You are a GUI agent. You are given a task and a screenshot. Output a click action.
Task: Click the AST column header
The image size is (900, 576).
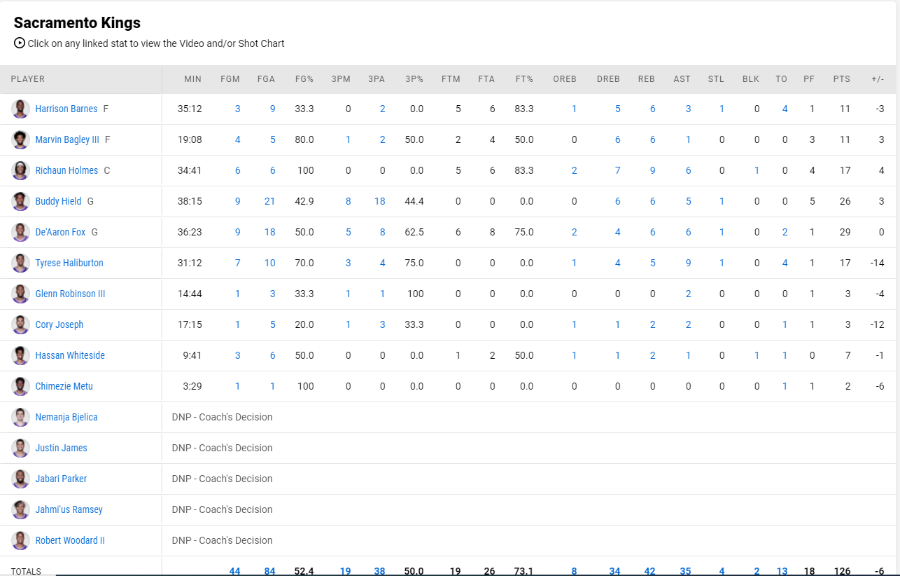(682, 79)
